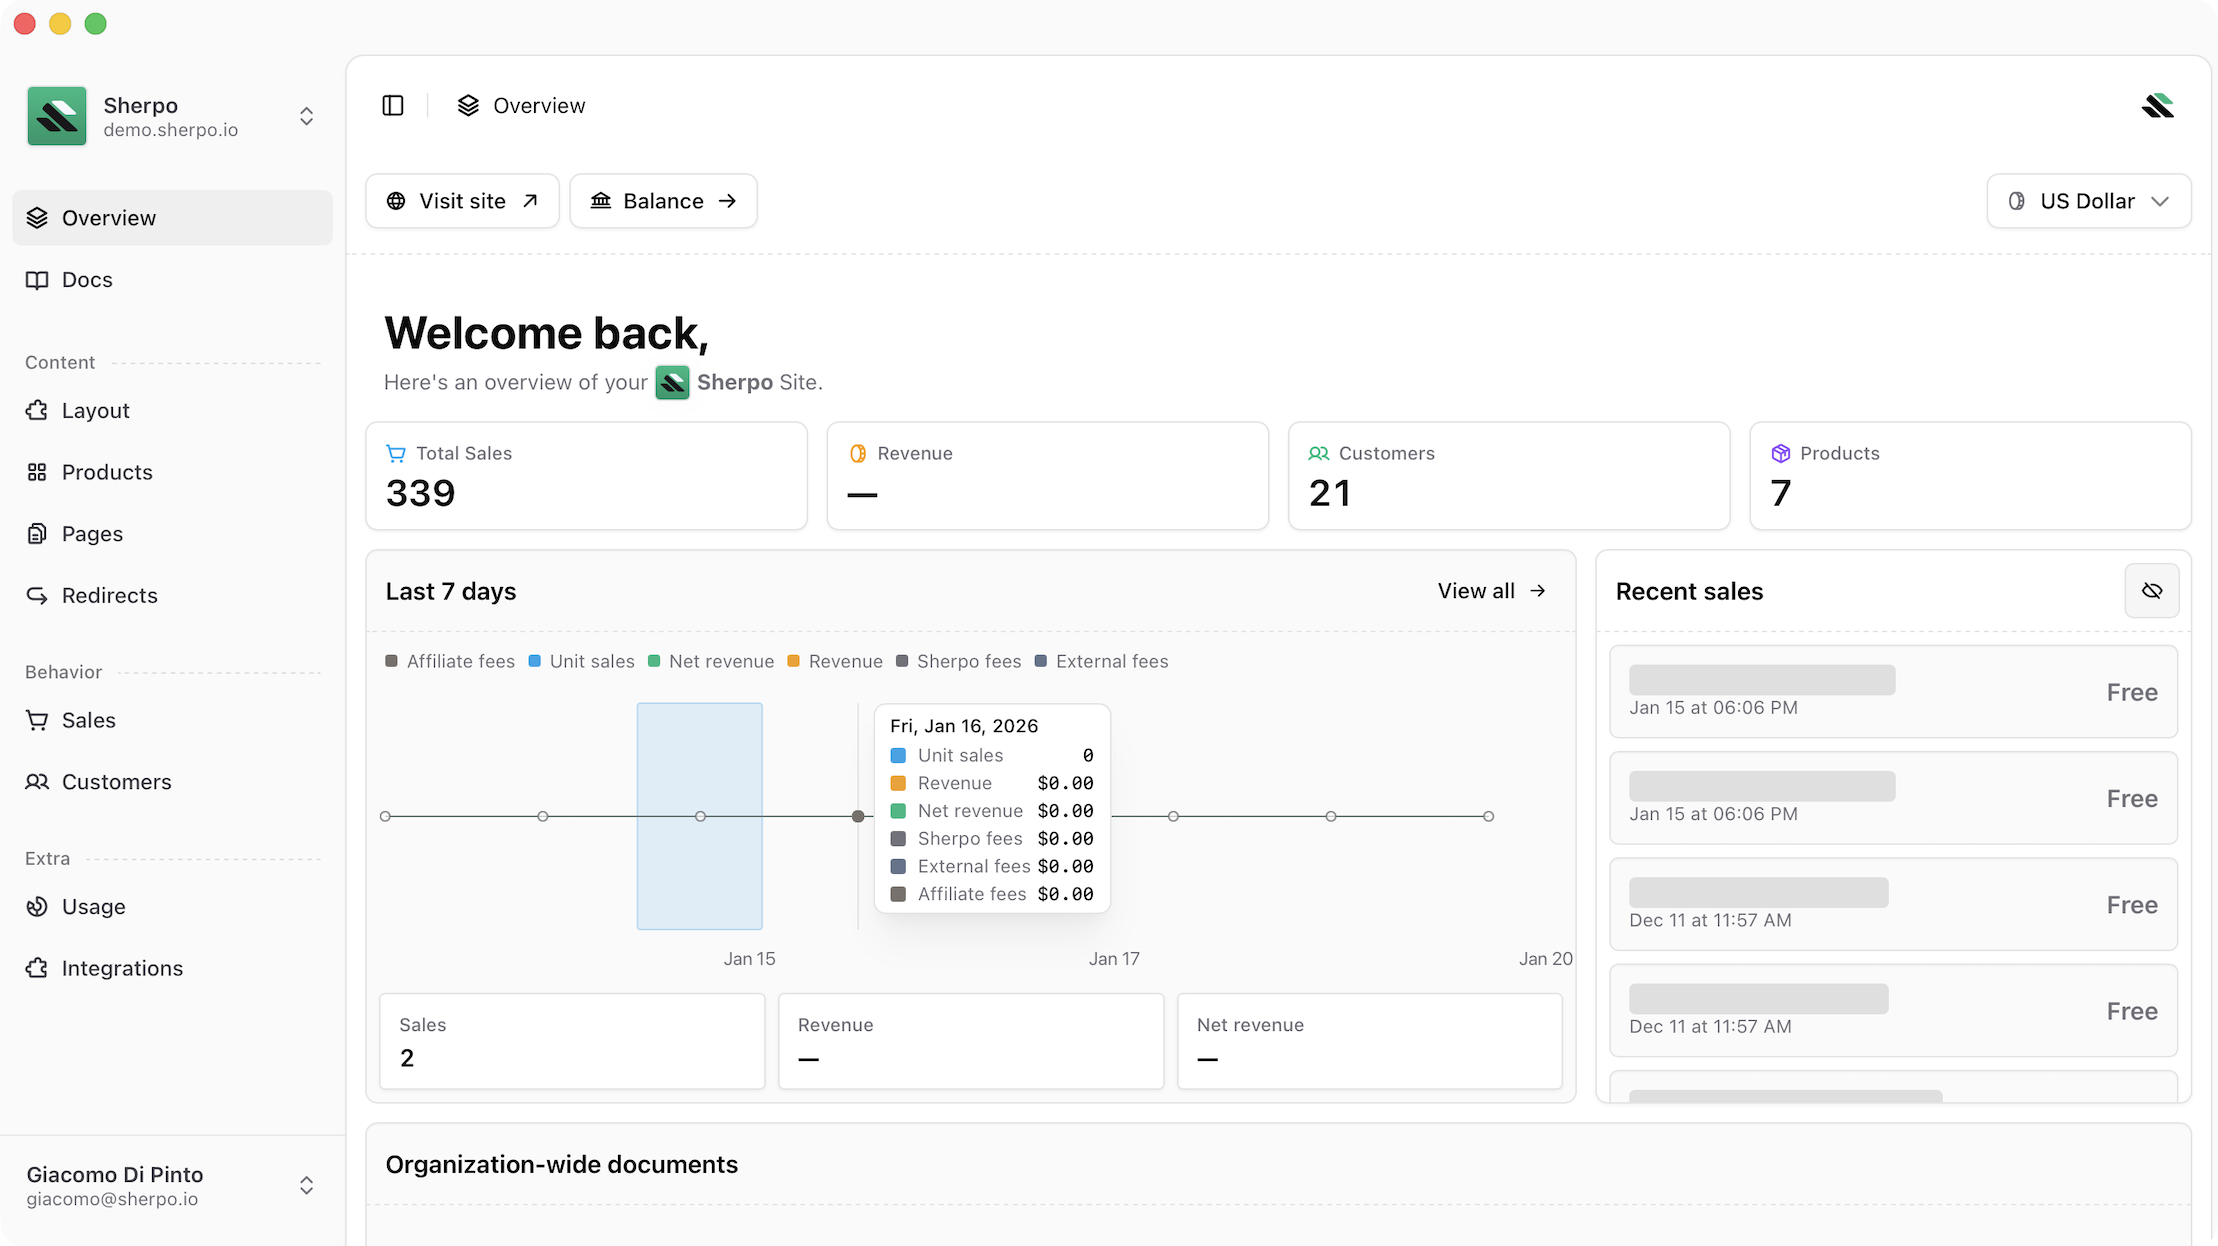The width and height of the screenshot is (2218, 1246).
Task: Click the Total Sales cart icon
Action: [396, 454]
